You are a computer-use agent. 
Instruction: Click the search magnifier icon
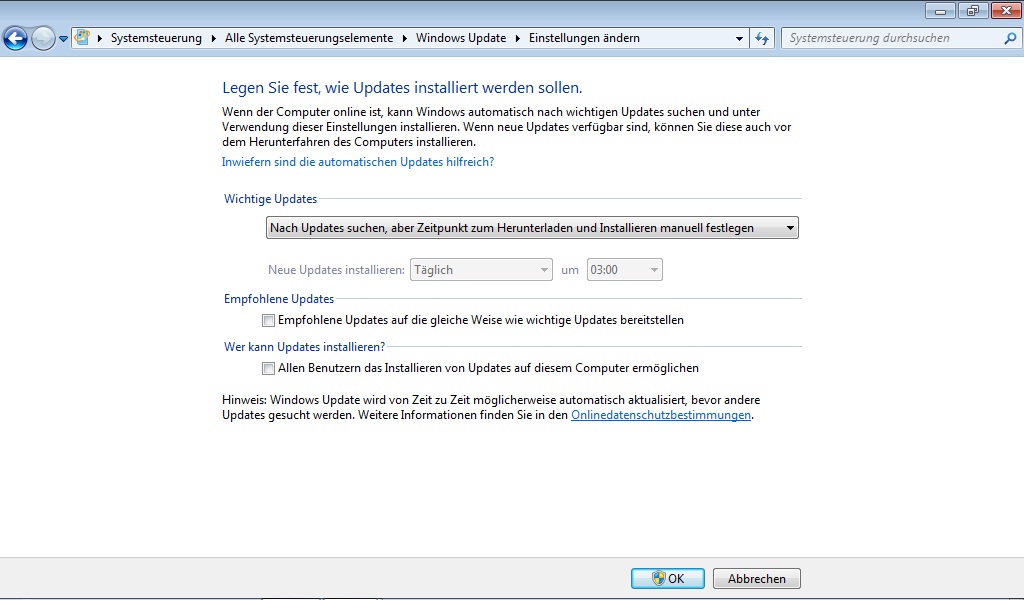[x=1010, y=38]
